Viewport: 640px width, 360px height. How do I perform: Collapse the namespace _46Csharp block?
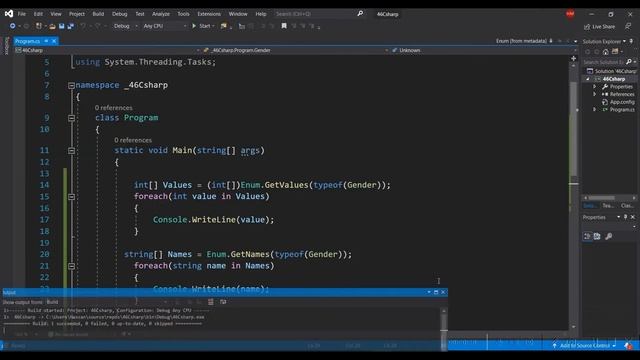[x=71, y=85]
